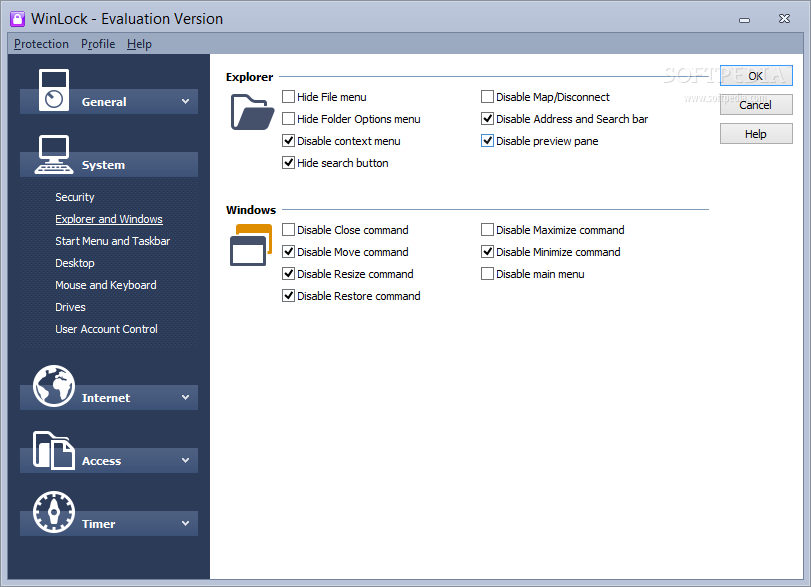Click the Windows section window icon
The height and width of the screenshot is (587, 811).
251,245
